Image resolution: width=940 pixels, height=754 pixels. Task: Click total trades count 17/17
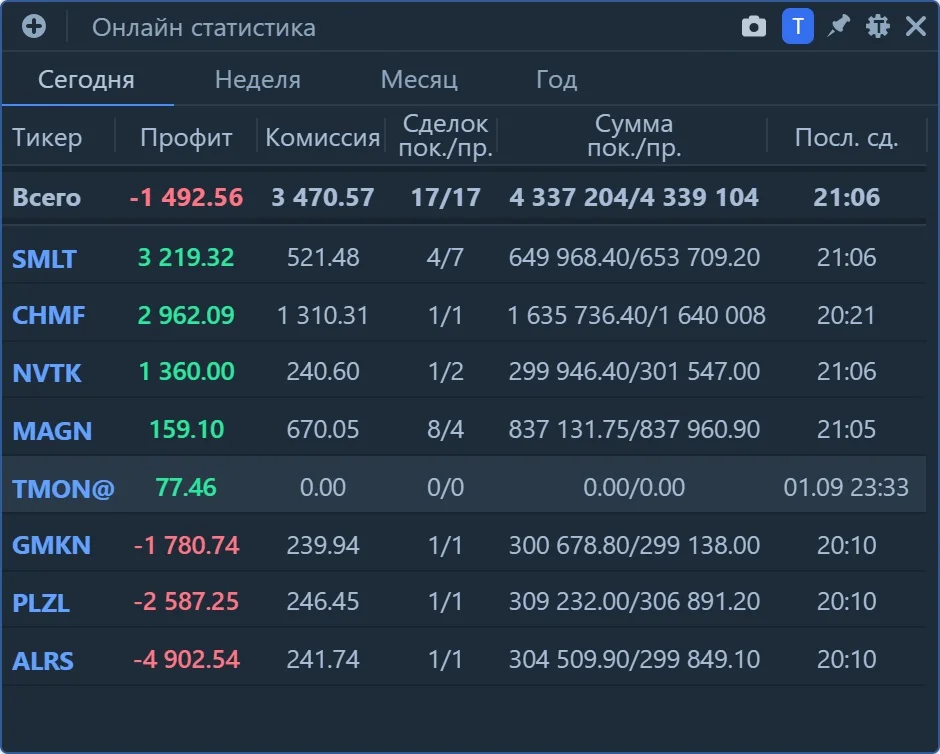(445, 197)
